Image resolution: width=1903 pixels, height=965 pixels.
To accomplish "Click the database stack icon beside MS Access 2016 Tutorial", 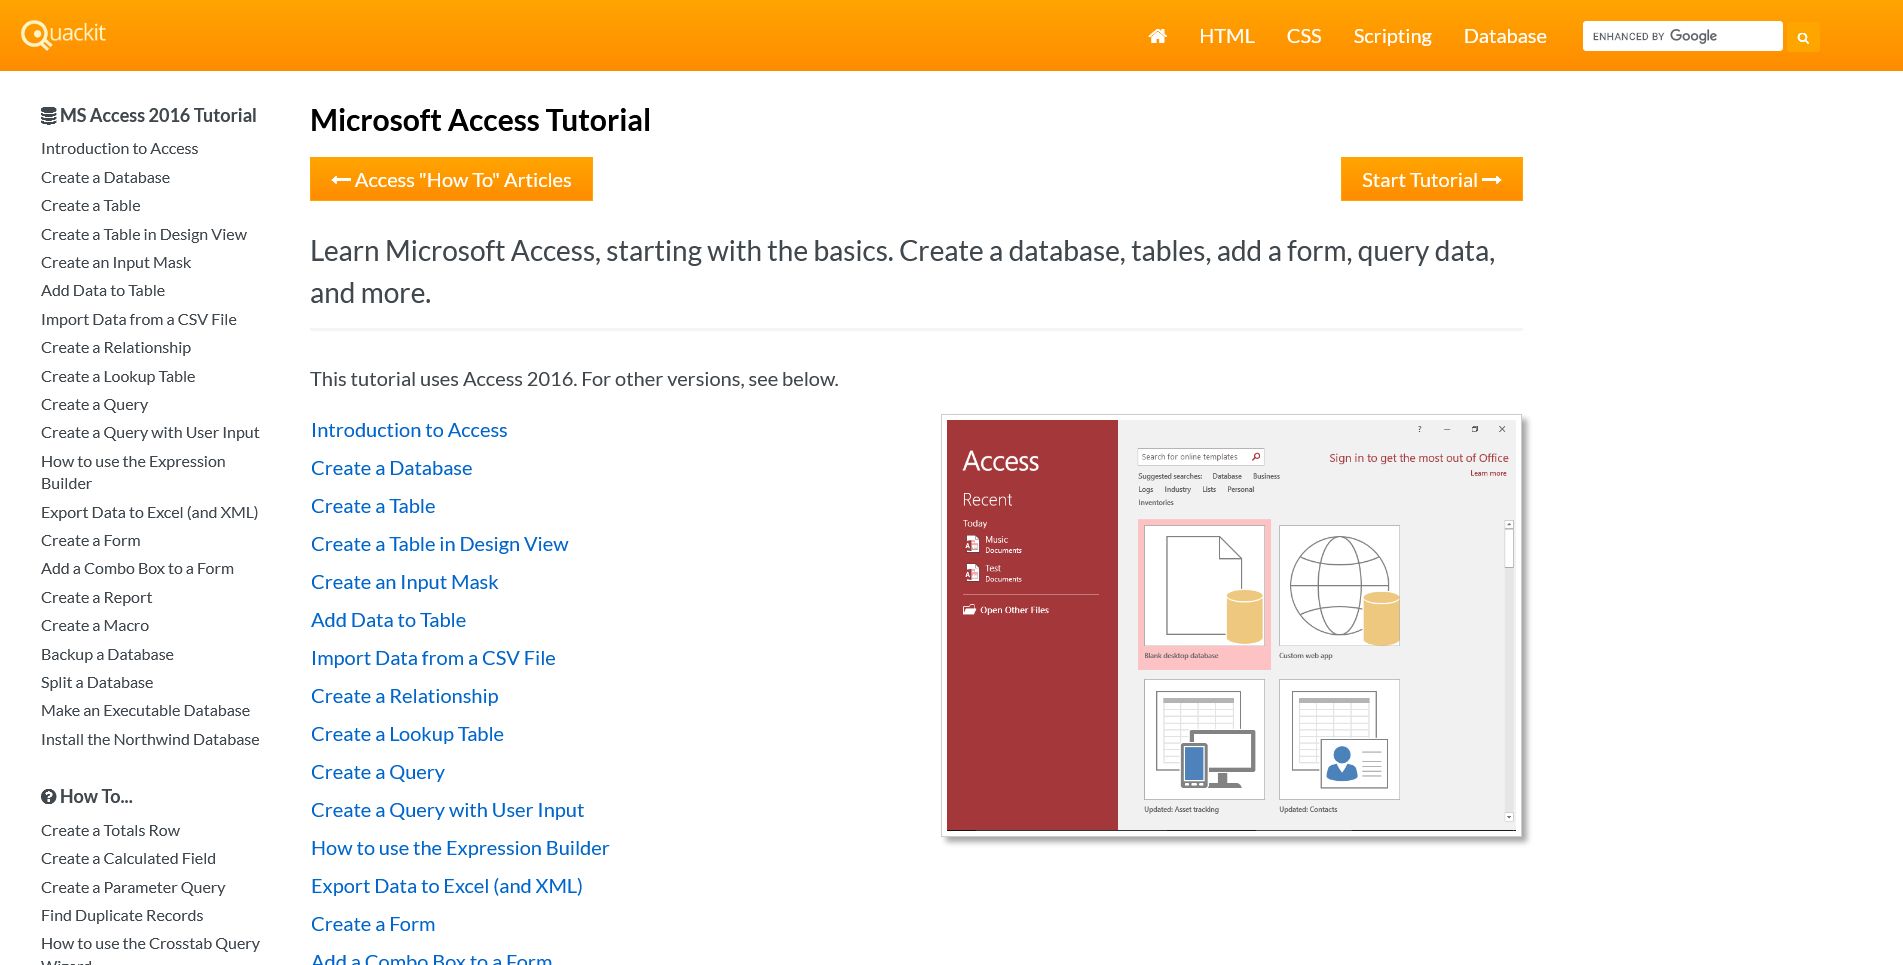I will pyautogui.click(x=48, y=116).
